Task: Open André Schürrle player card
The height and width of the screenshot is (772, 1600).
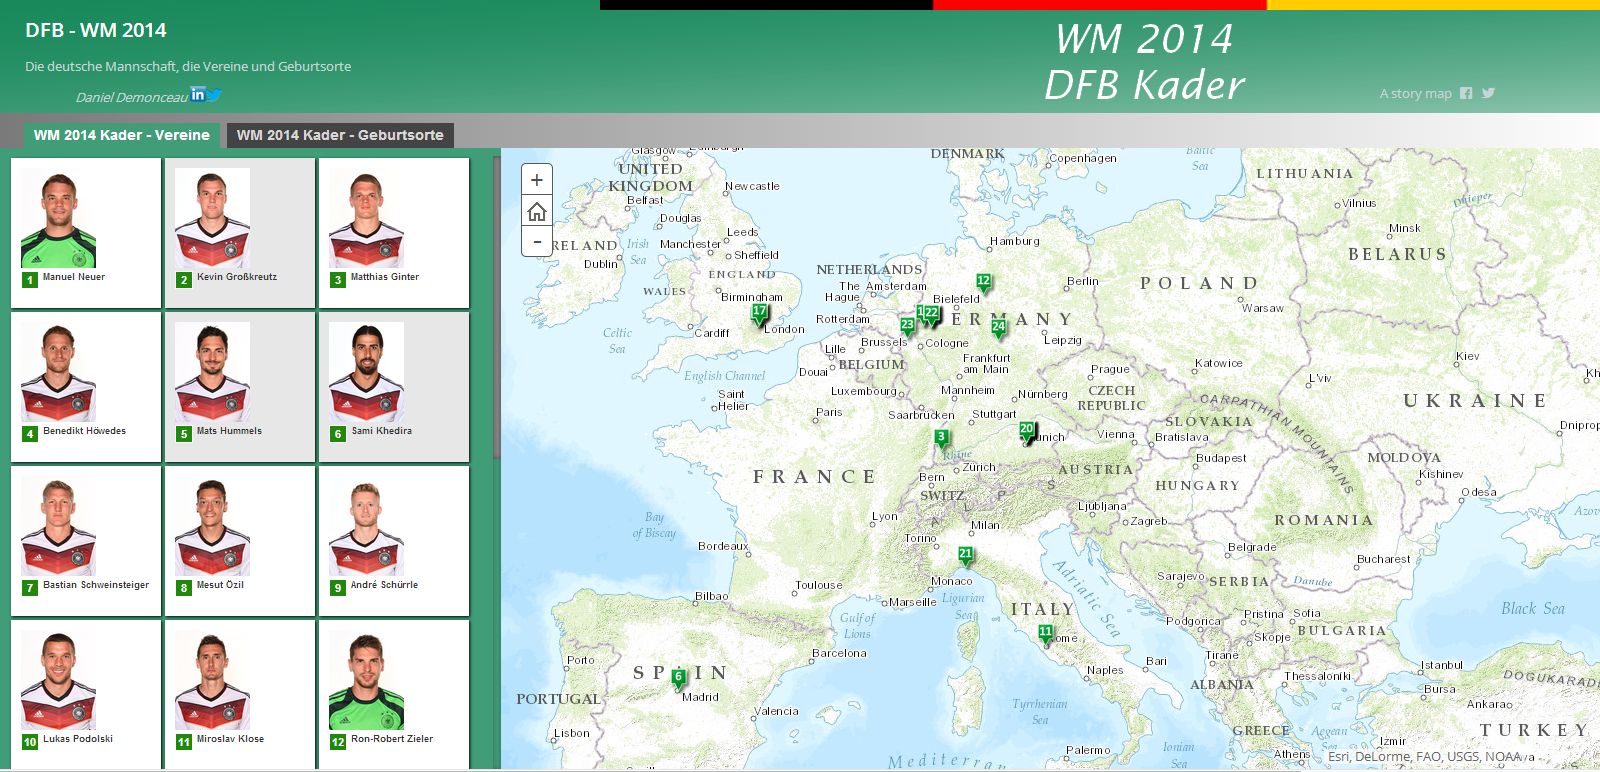Action: 394,541
